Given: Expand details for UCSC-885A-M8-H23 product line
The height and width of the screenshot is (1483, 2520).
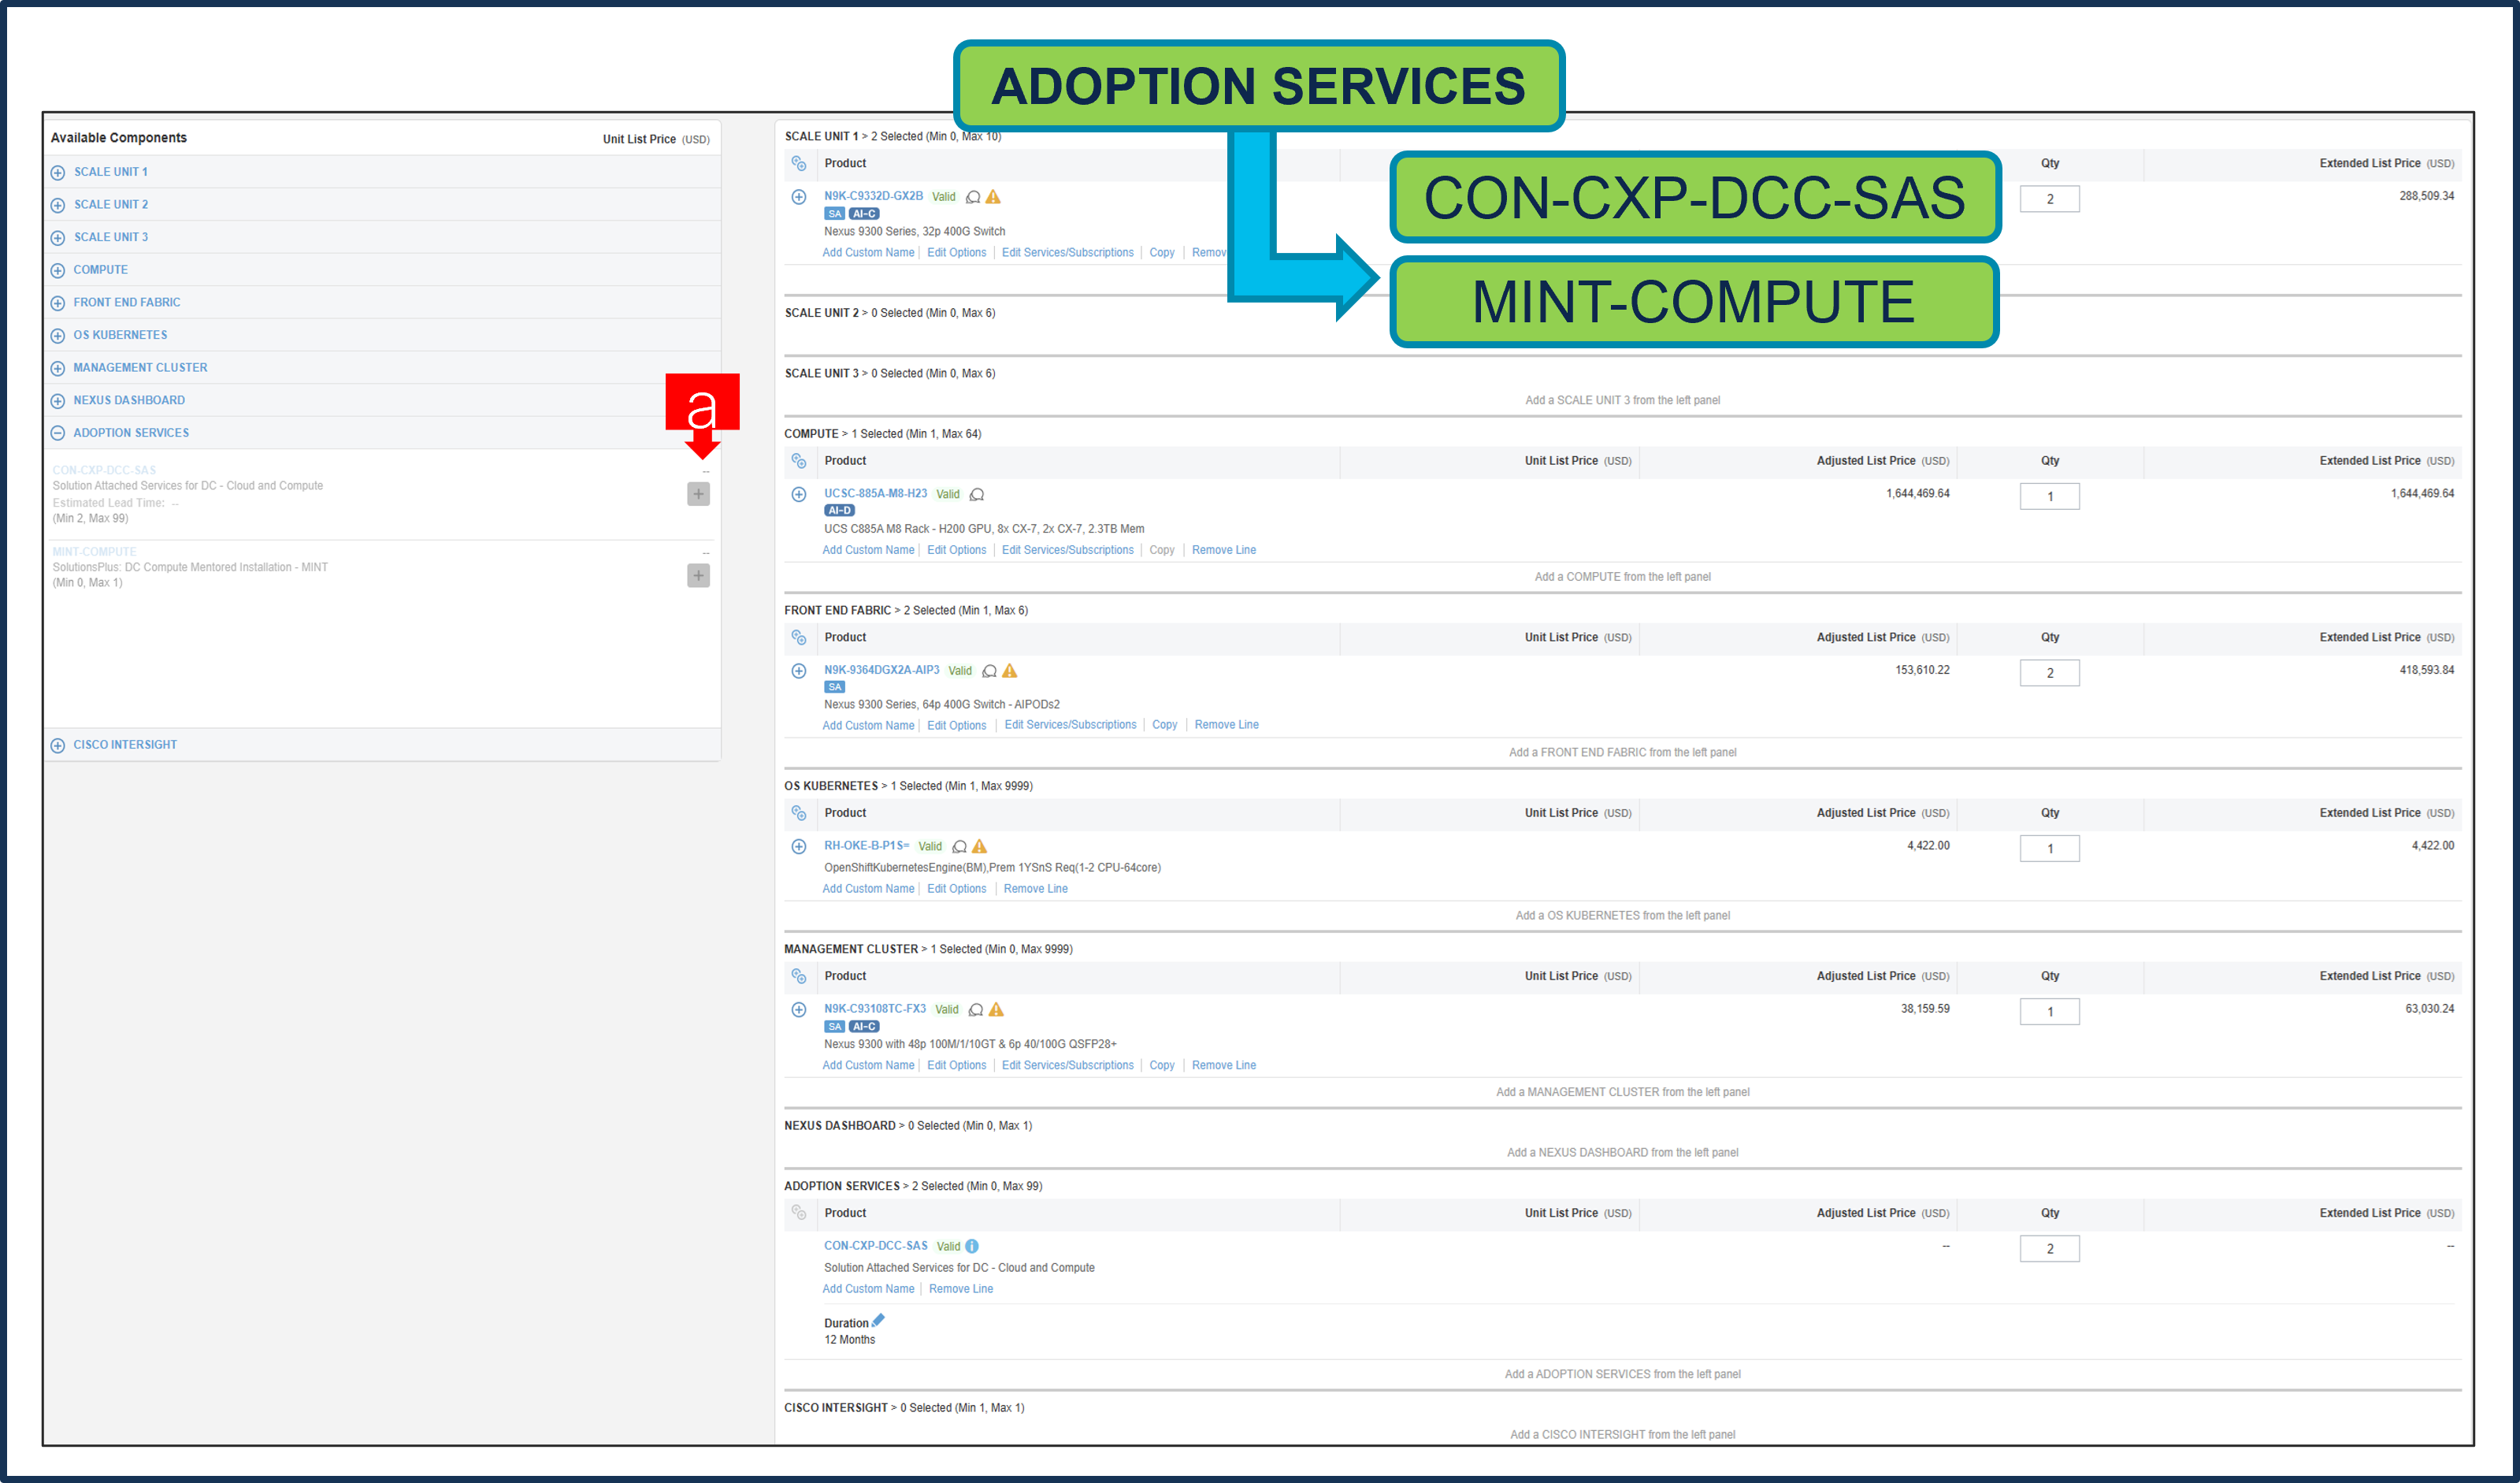Looking at the screenshot, I should (x=799, y=494).
